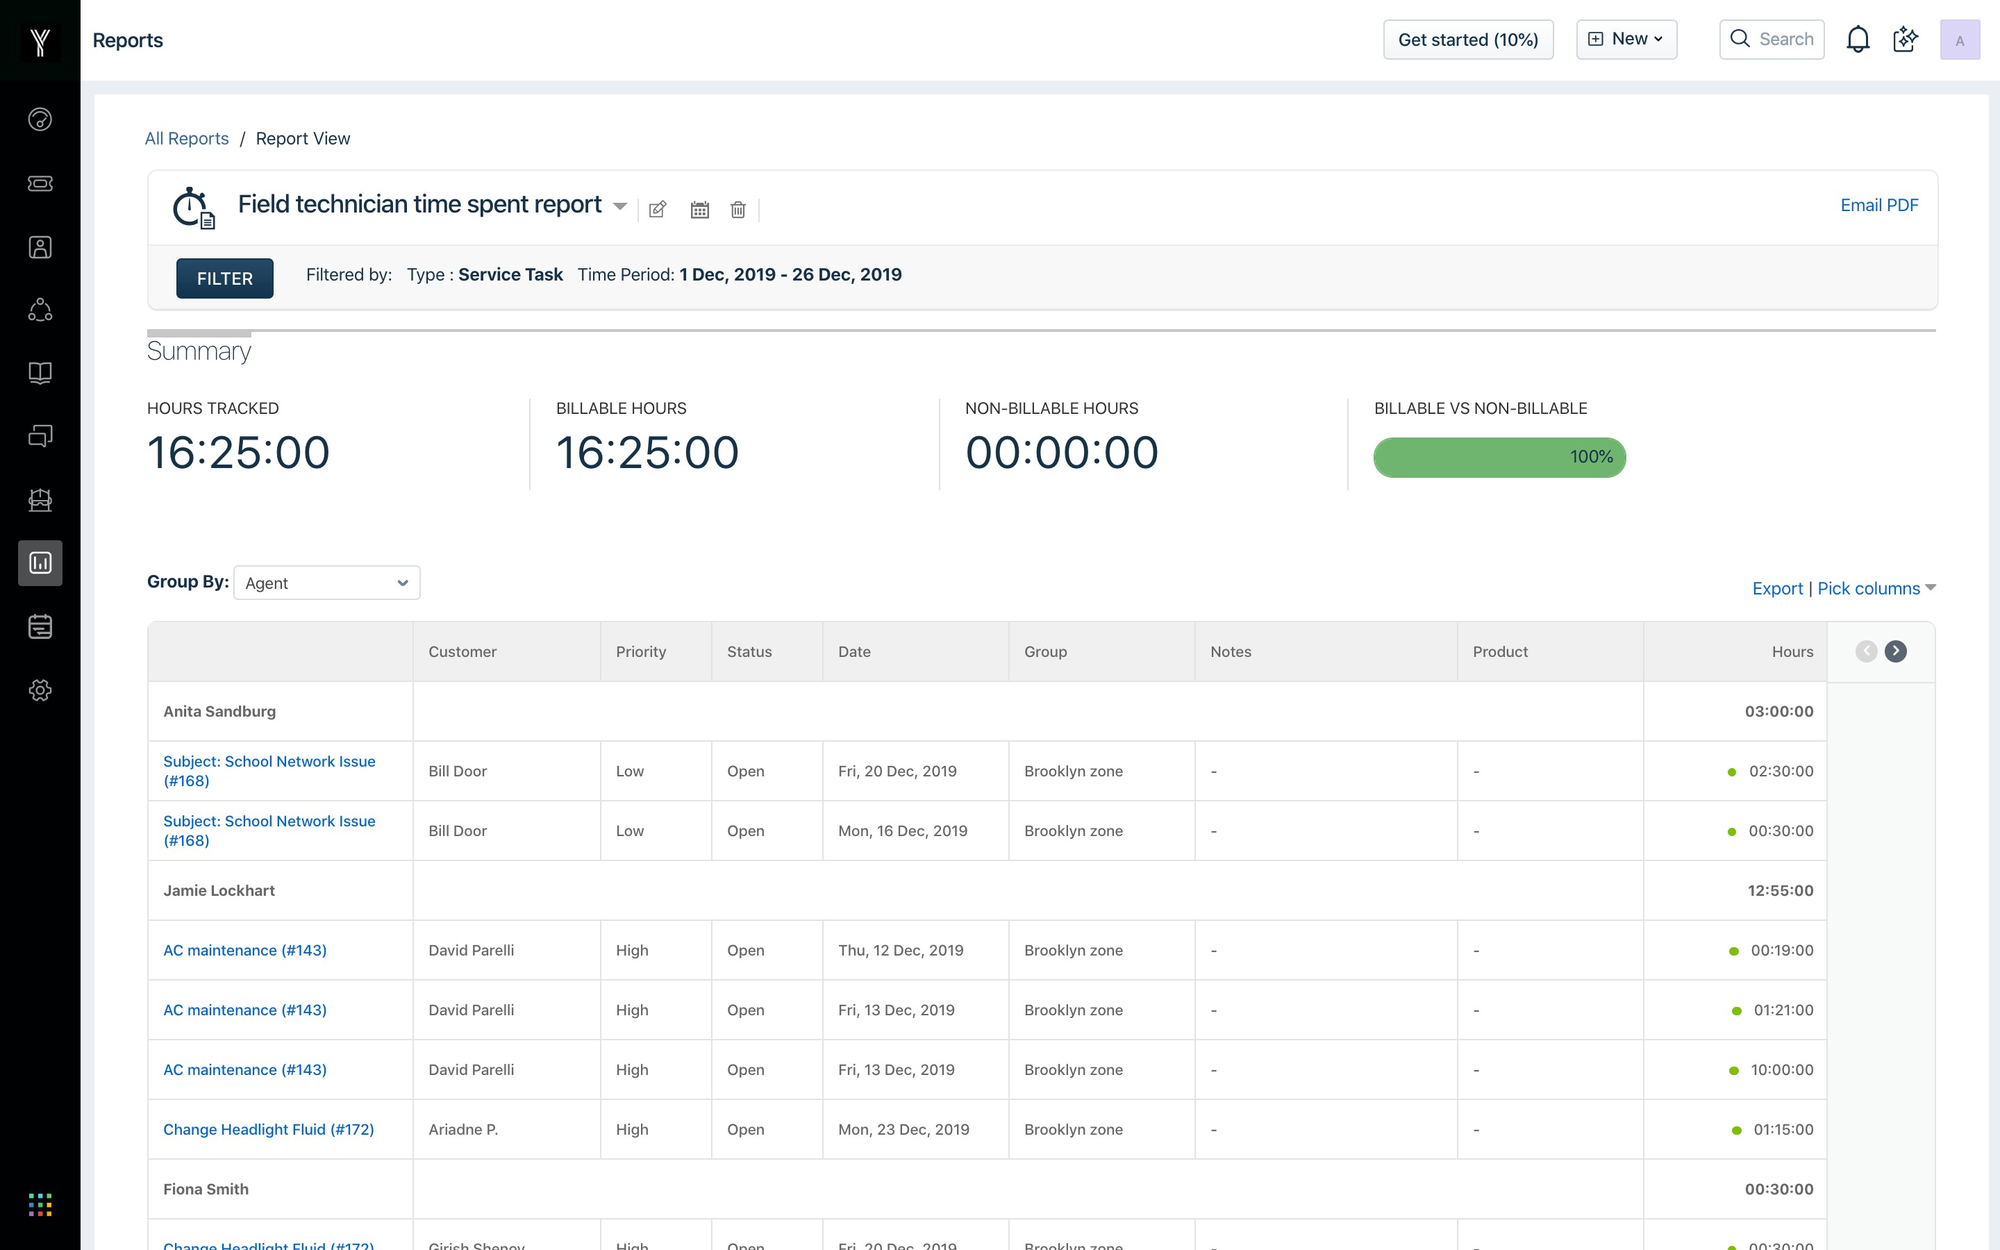
Task: Click the Reports page title
Action: 128,41
